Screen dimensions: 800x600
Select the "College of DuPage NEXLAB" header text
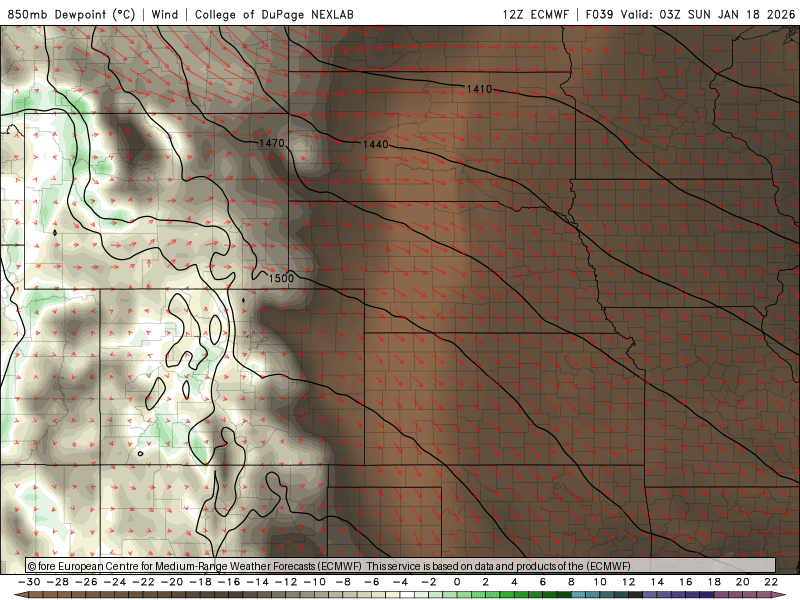pyautogui.click(x=274, y=14)
